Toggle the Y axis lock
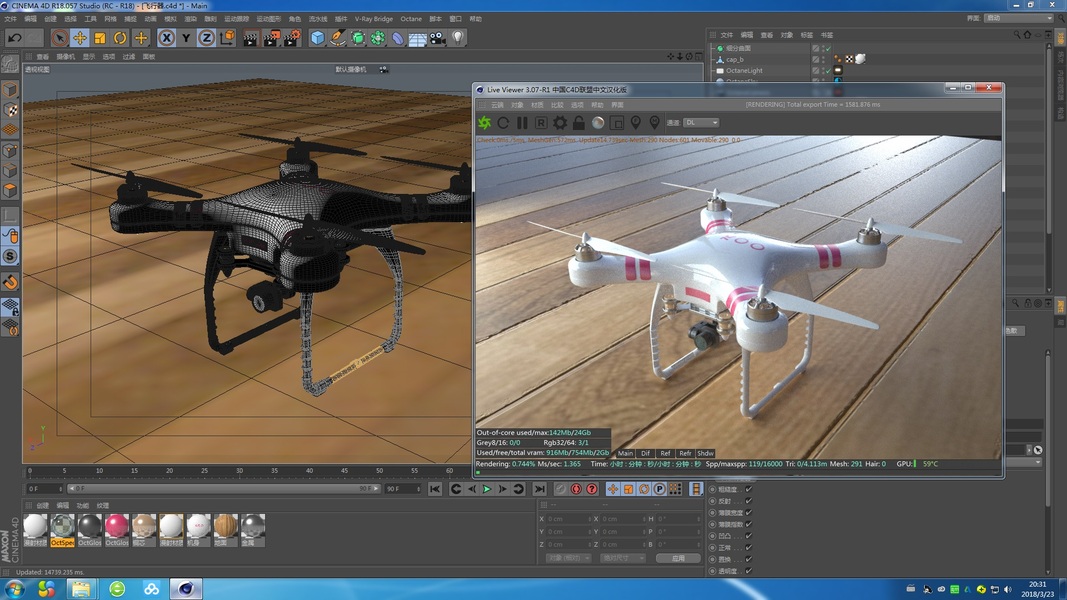The width and height of the screenshot is (1067, 600). pos(186,38)
